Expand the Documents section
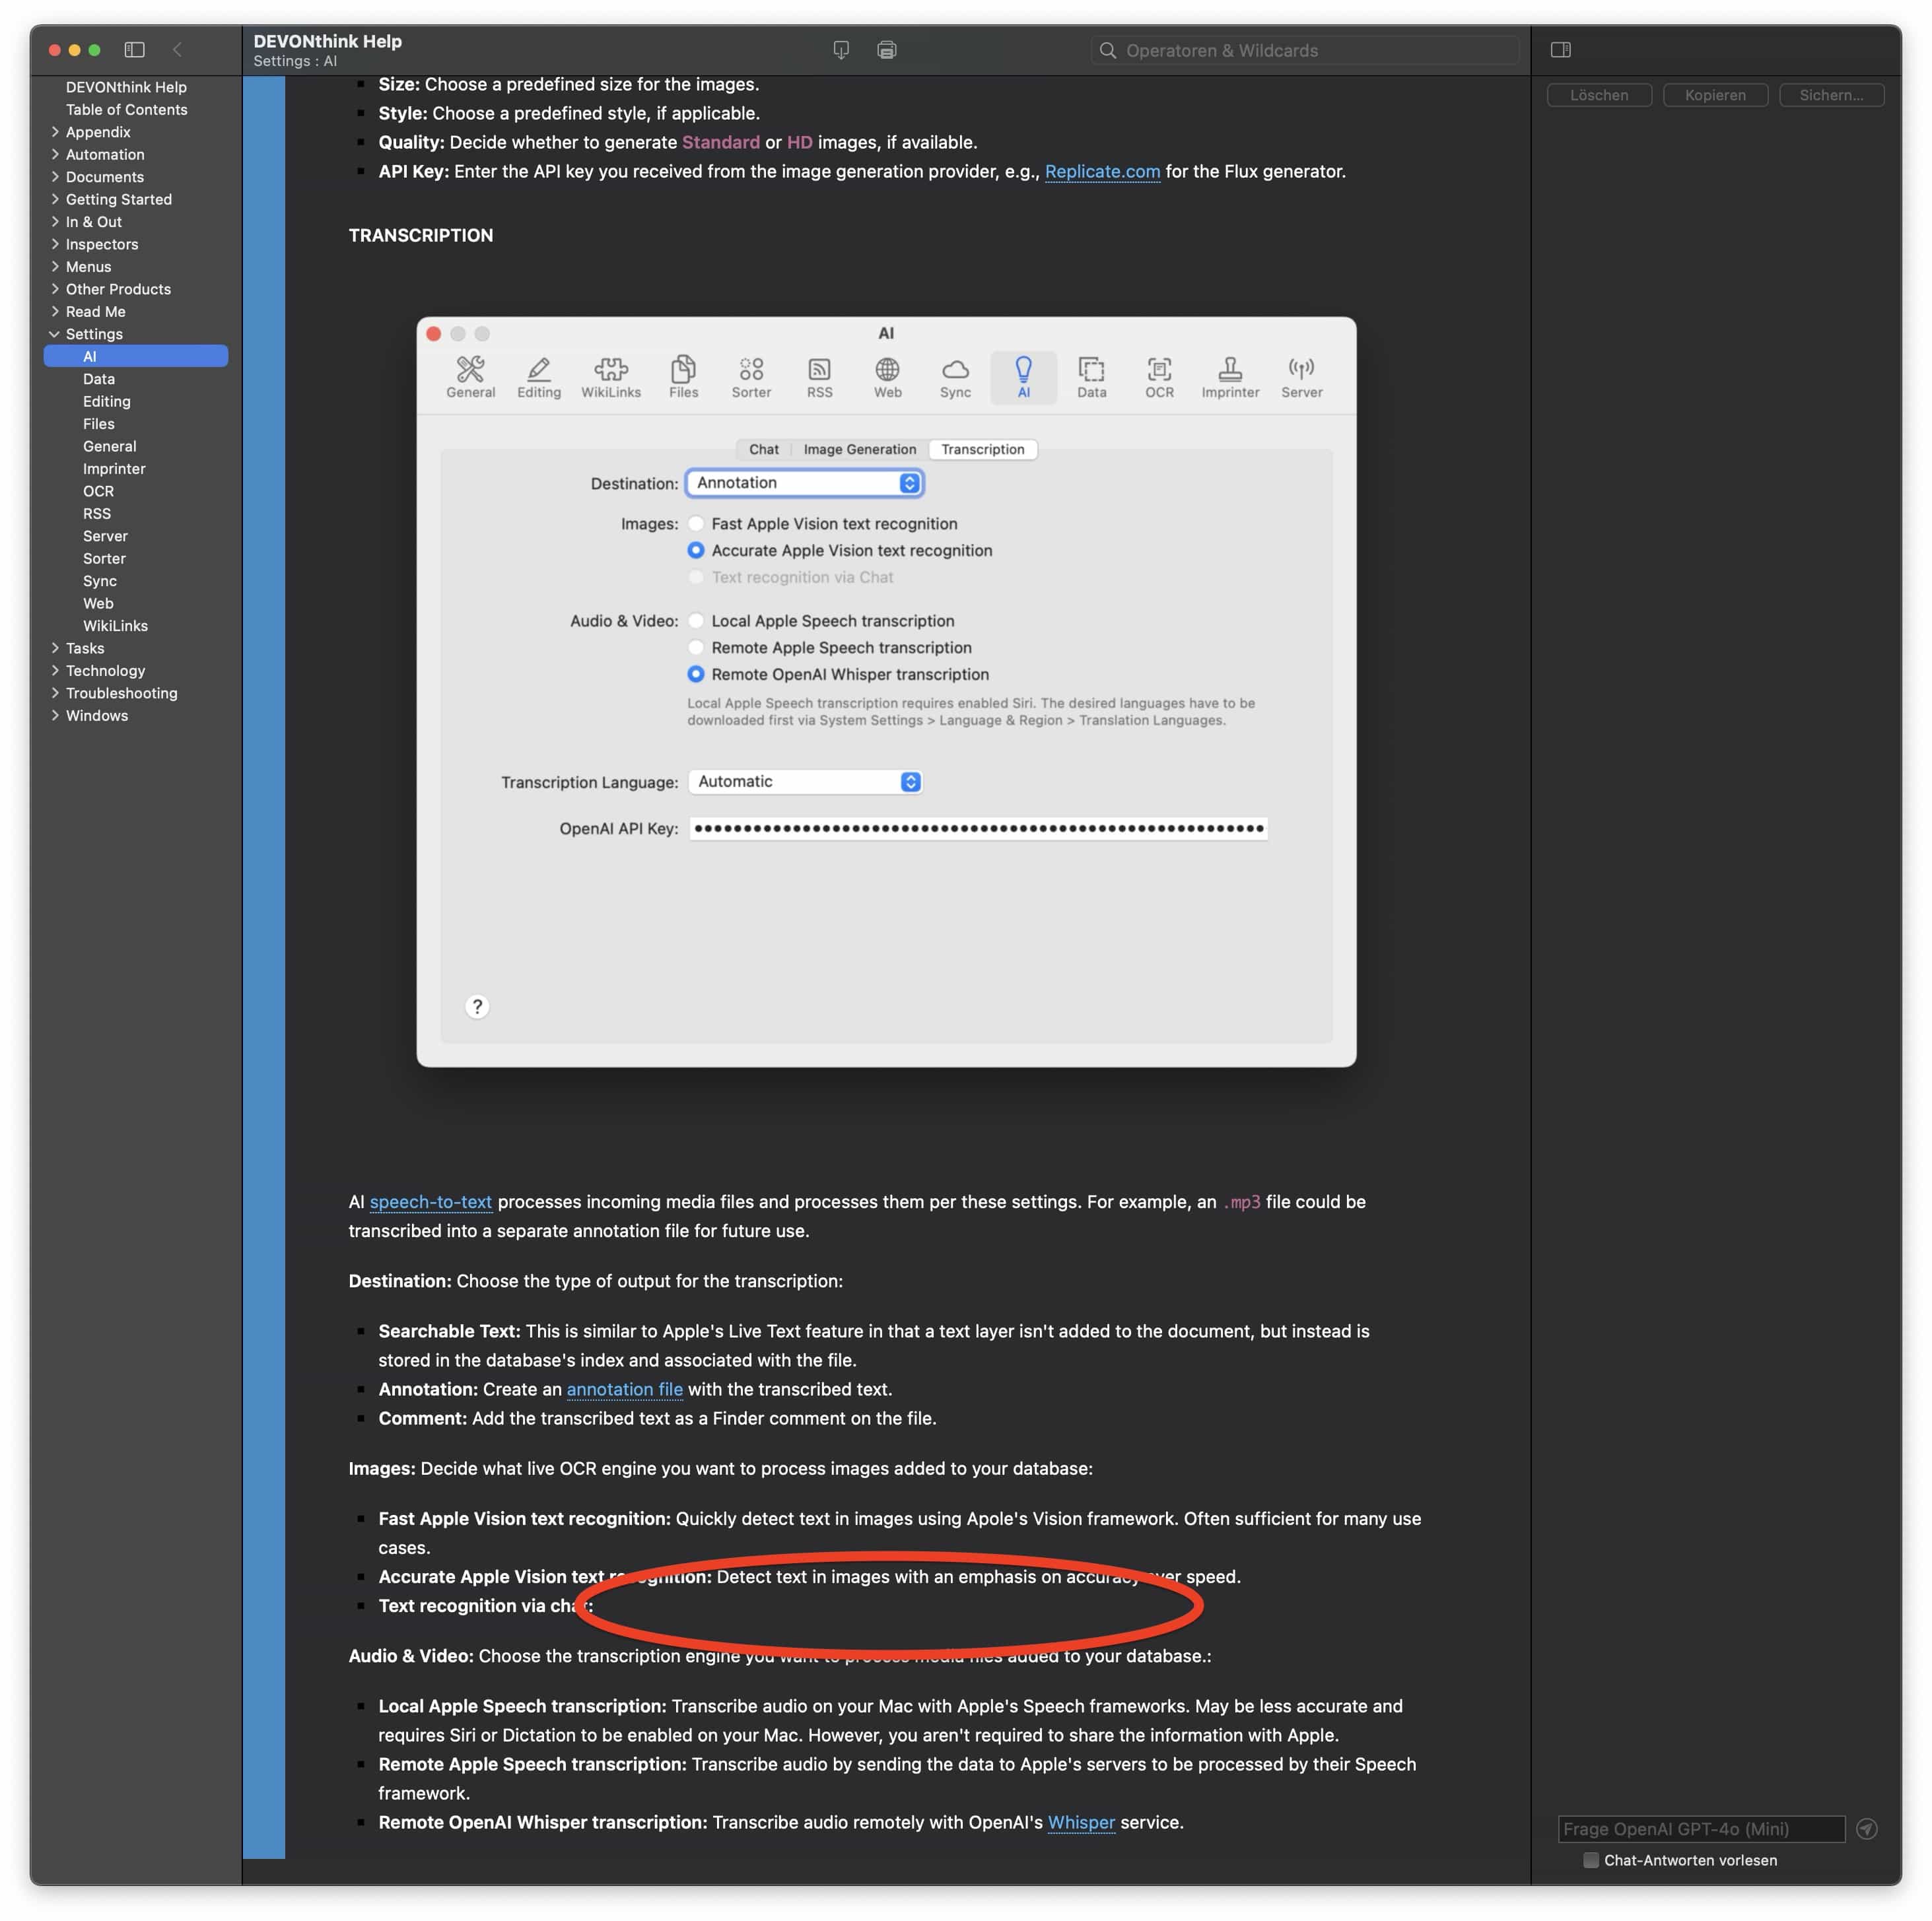 55,177
